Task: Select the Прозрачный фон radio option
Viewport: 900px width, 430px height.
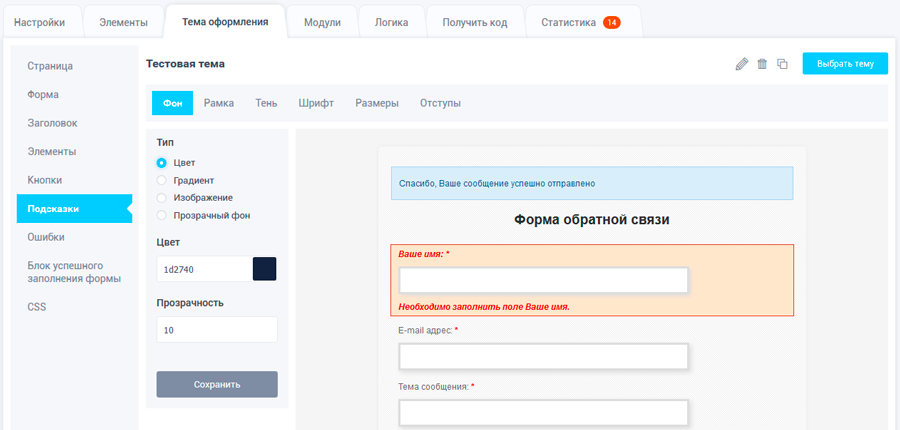Action: [162, 215]
